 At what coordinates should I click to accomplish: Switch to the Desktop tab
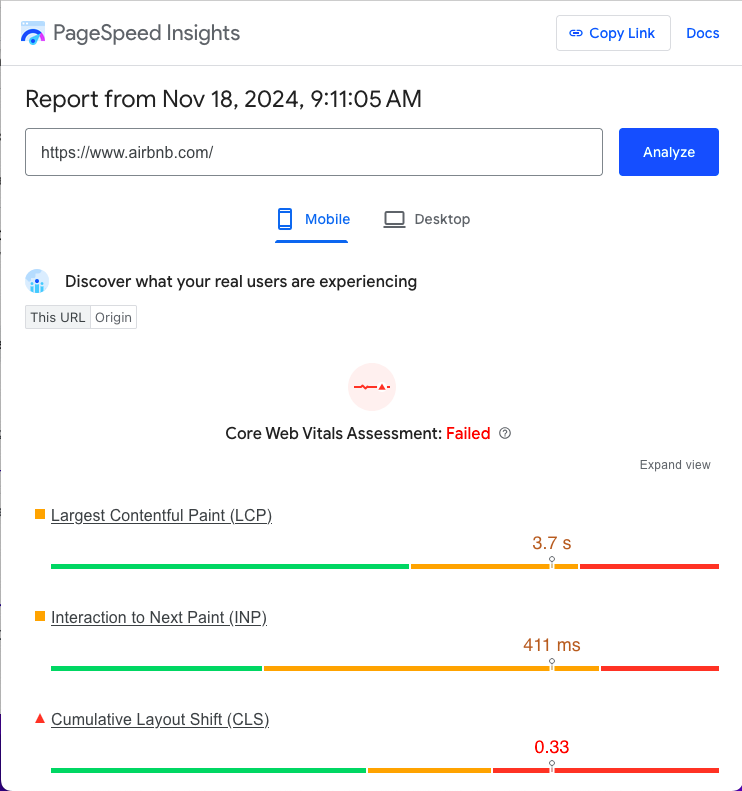(427, 219)
